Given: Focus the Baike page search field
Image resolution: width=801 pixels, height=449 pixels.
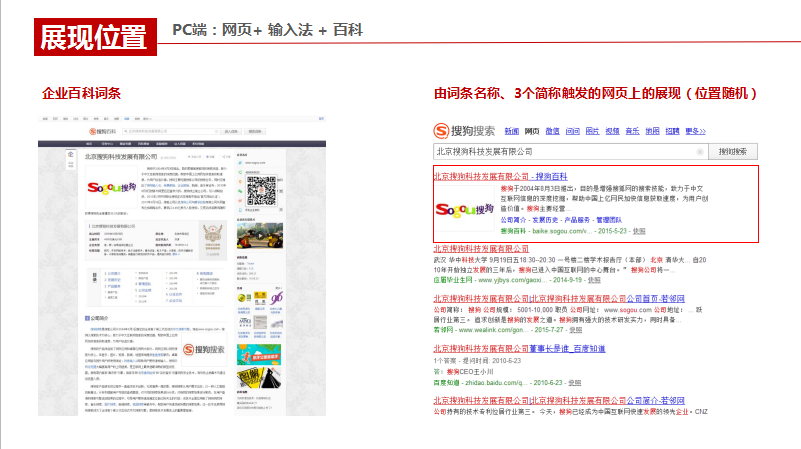Looking at the screenshot, I should (171, 131).
